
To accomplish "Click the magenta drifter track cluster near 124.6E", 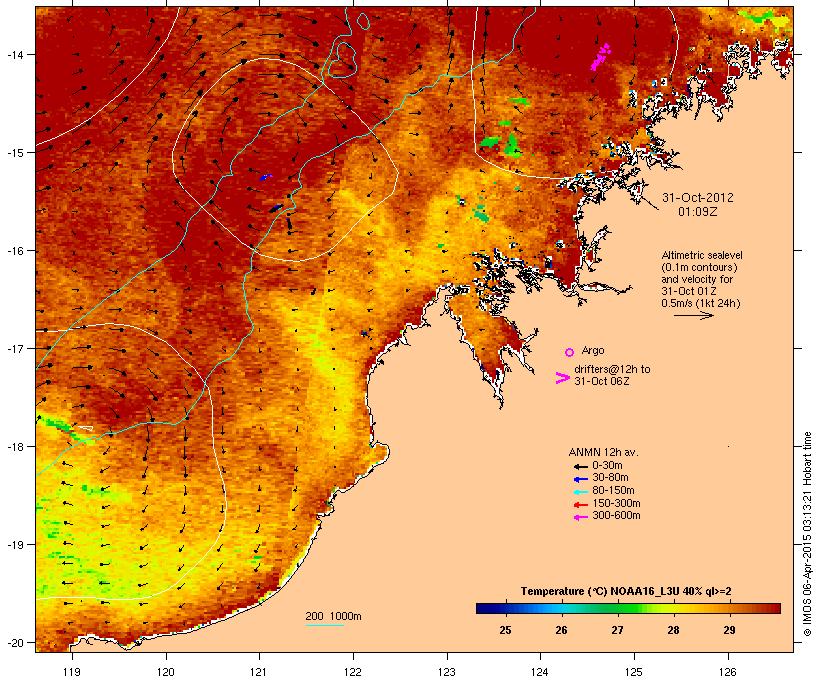I will [x=600, y=57].
